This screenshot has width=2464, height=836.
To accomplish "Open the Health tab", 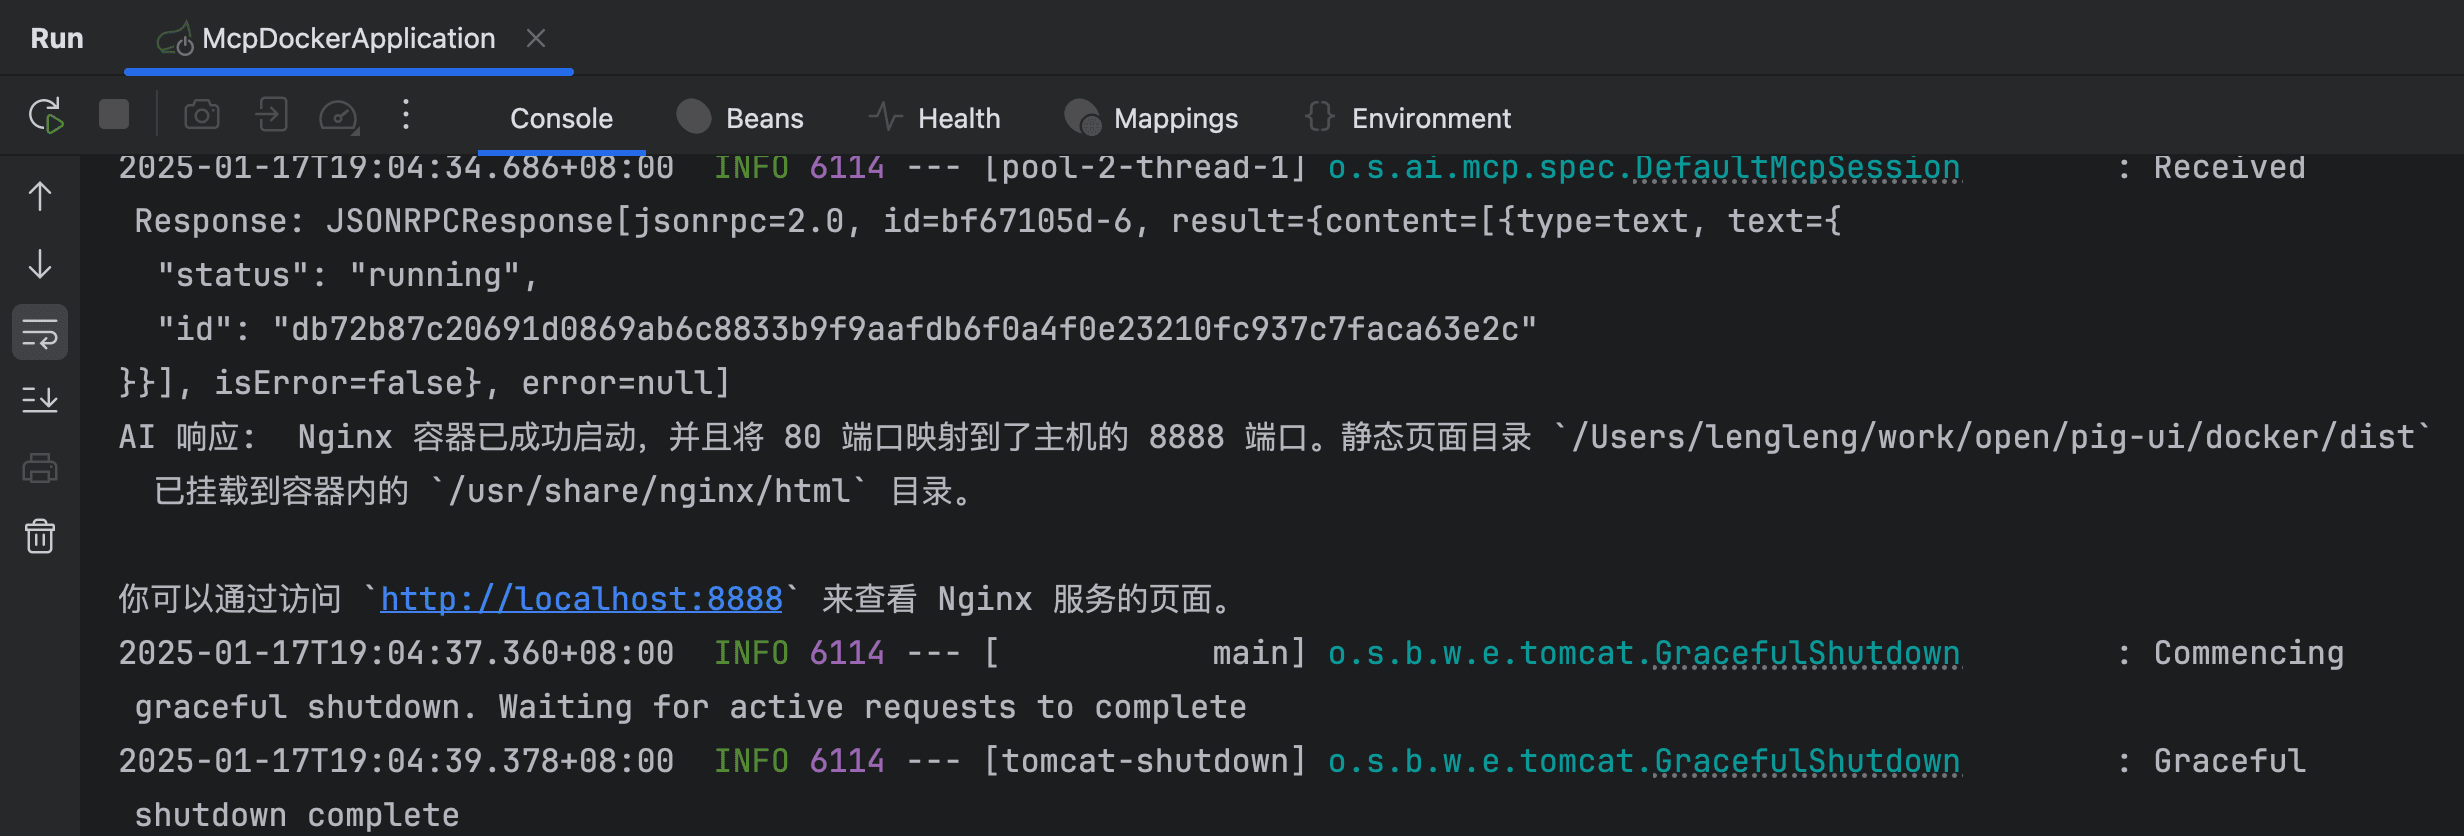I will point(935,118).
